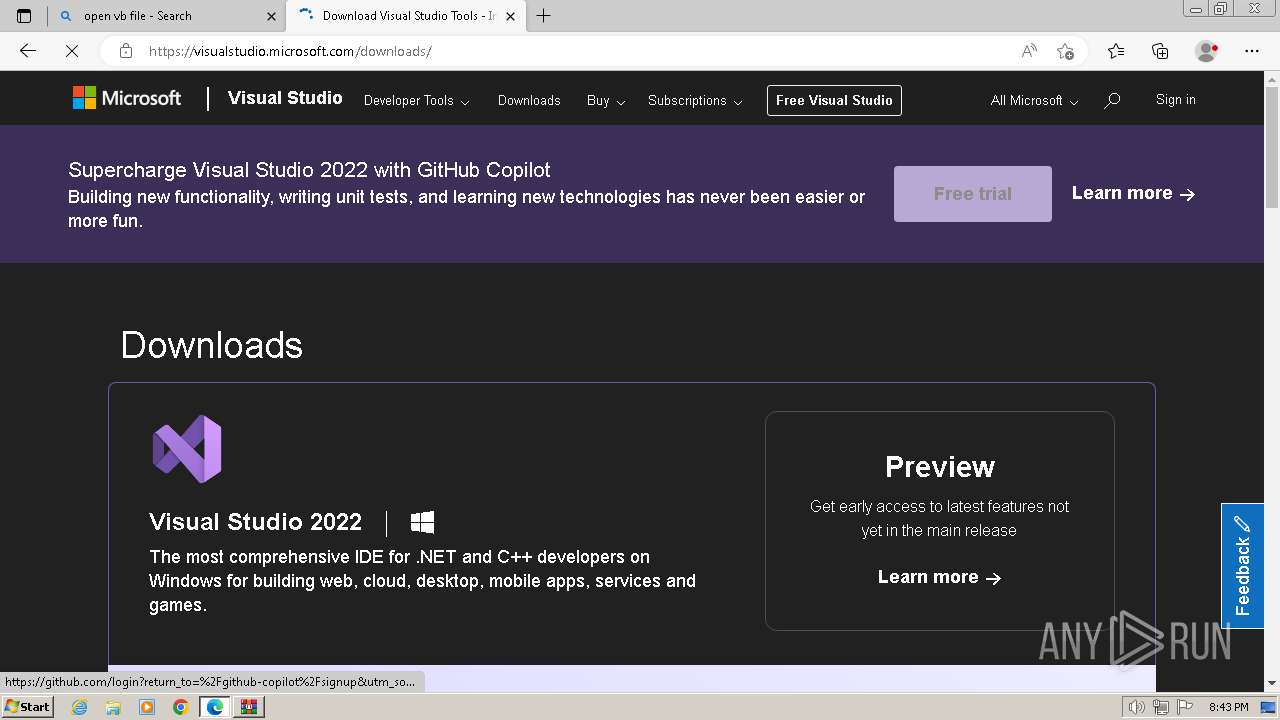This screenshot has width=1280, height=720.
Task: Expand the Developer Tools dropdown
Action: (416, 101)
